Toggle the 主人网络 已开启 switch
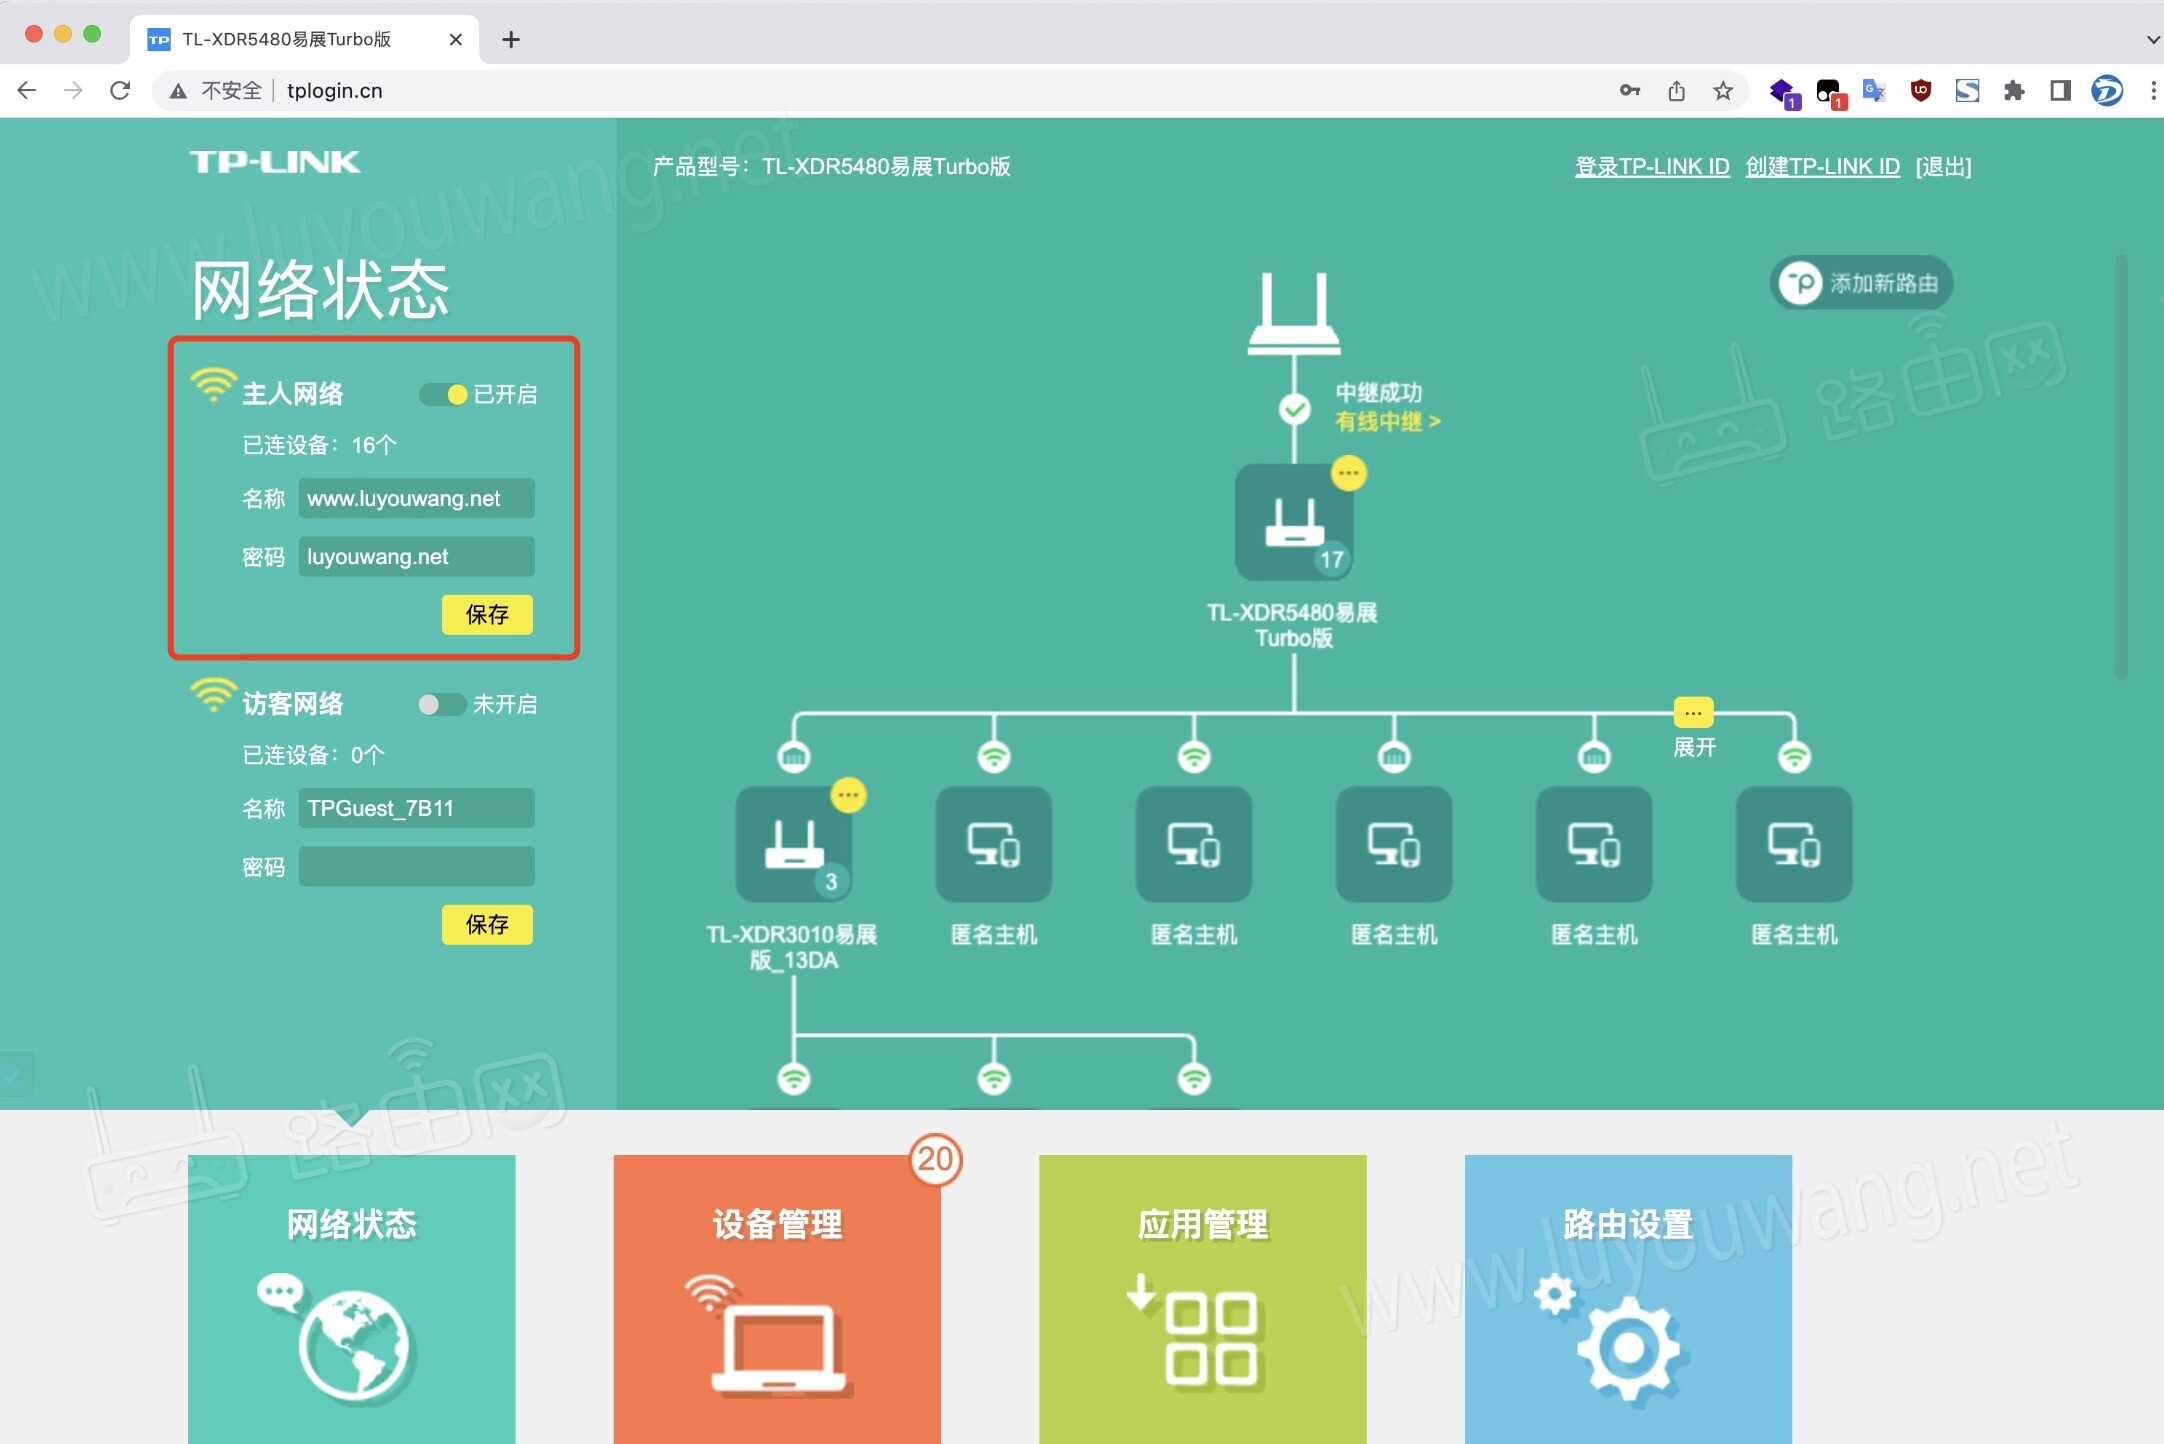Screen dimensions: 2164x1444 coord(437,393)
